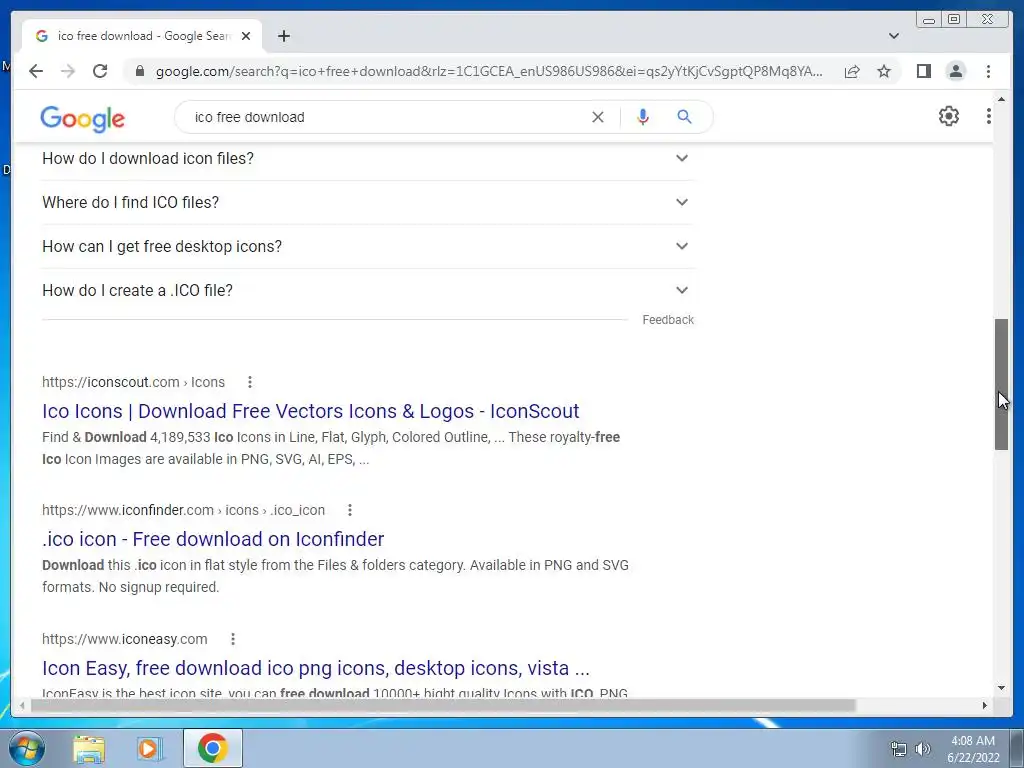Screen dimensions: 1024x768
Task: Click the vertical scrollbar thumb
Action: [x=1001, y=384]
